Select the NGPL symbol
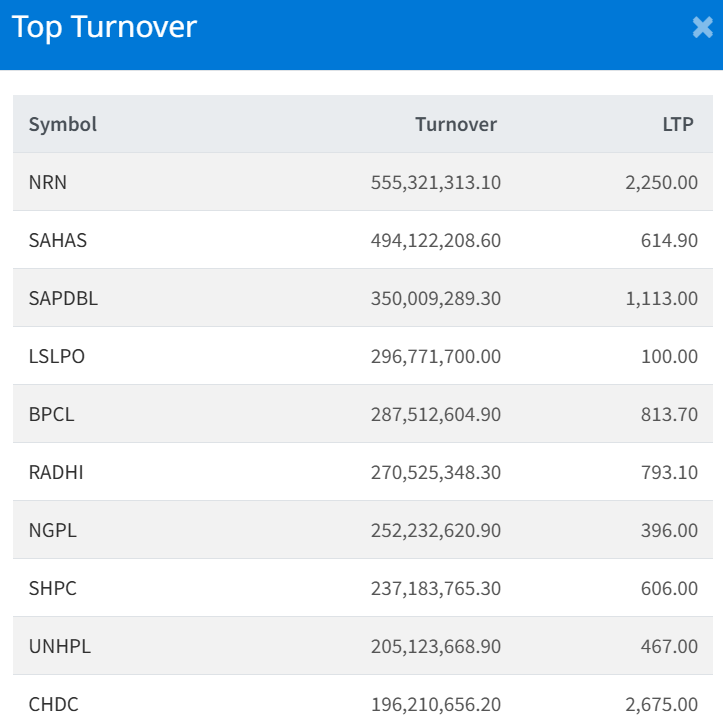Image resolution: width=723 pixels, height=722 pixels. coord(53,531)
